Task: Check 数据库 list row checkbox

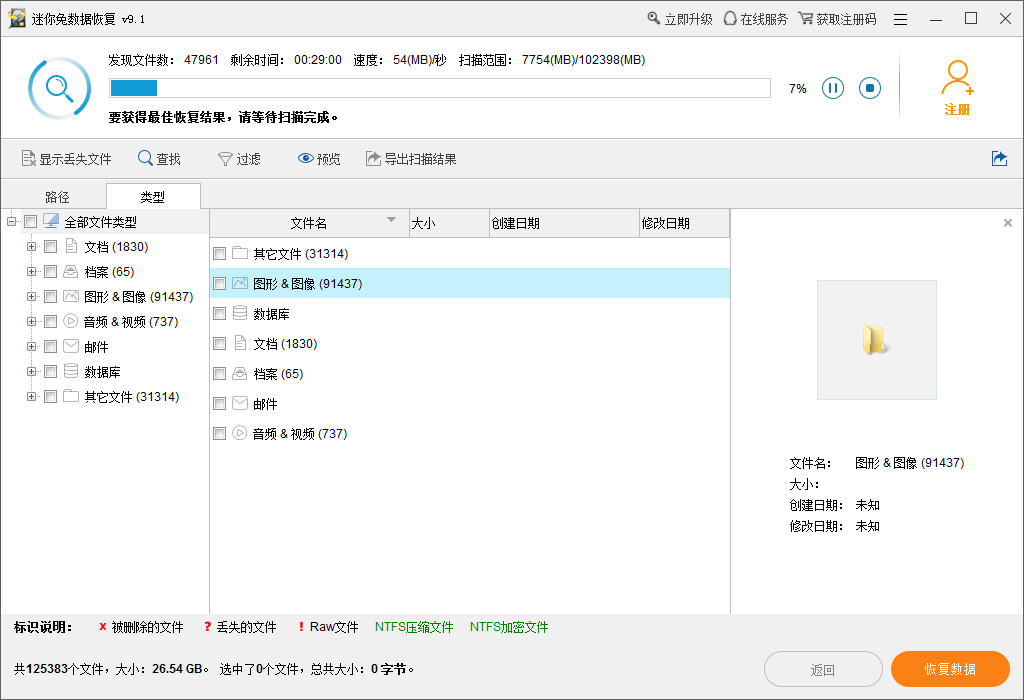Action: [219, 313]
